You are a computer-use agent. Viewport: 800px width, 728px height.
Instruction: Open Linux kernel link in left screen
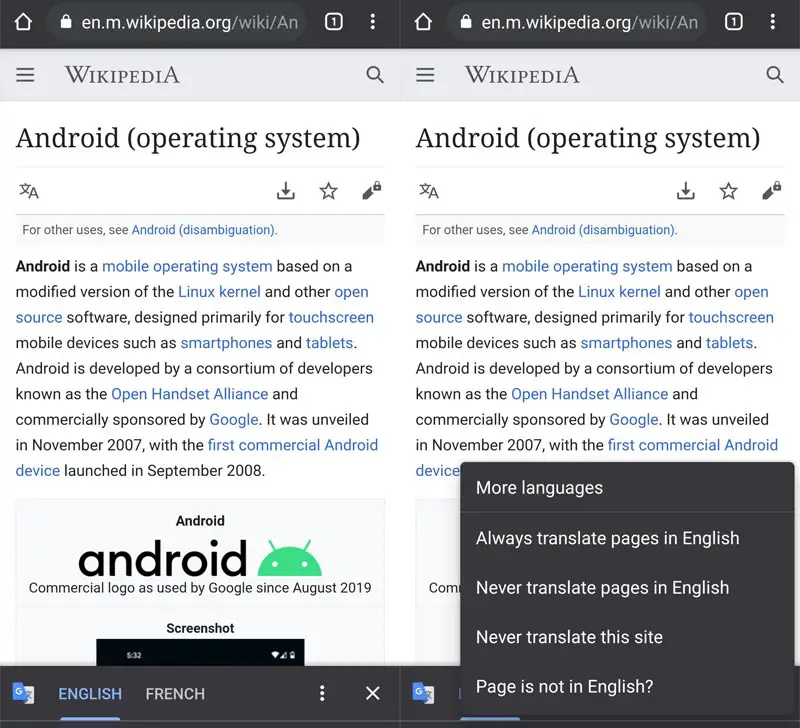(219, 292)
